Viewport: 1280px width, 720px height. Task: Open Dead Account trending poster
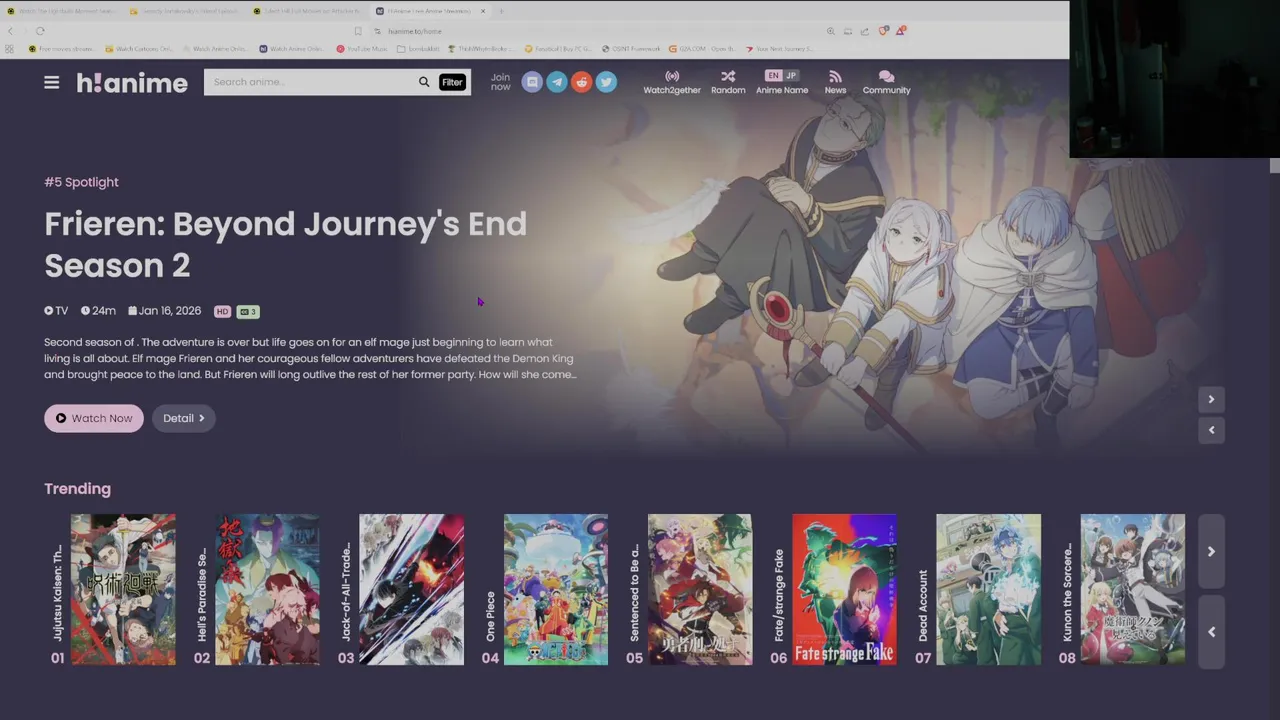coord(988,589)
